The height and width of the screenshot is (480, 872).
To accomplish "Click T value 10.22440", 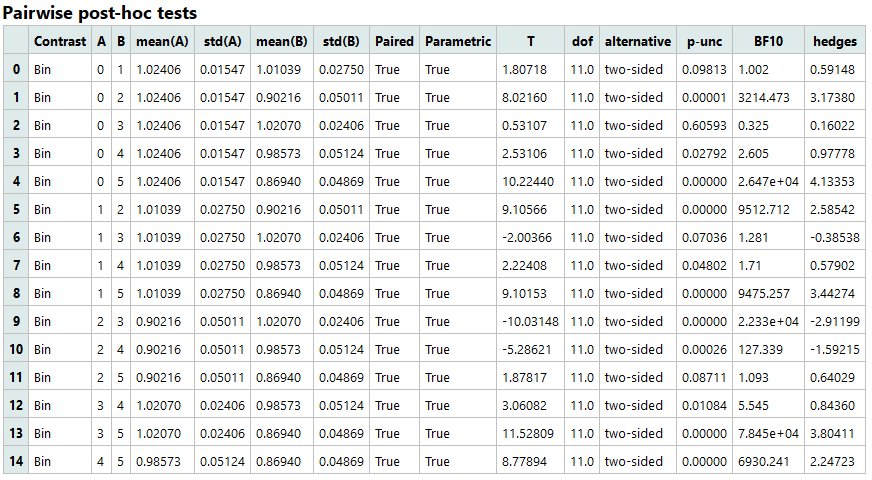I will [528, 181].
